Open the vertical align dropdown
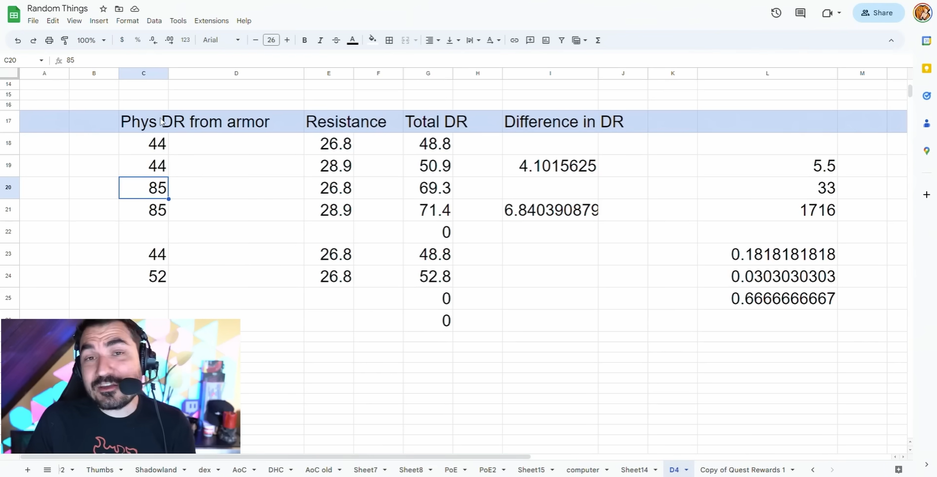This screenshot has width=937, height=477. click(x=452, y=40)
